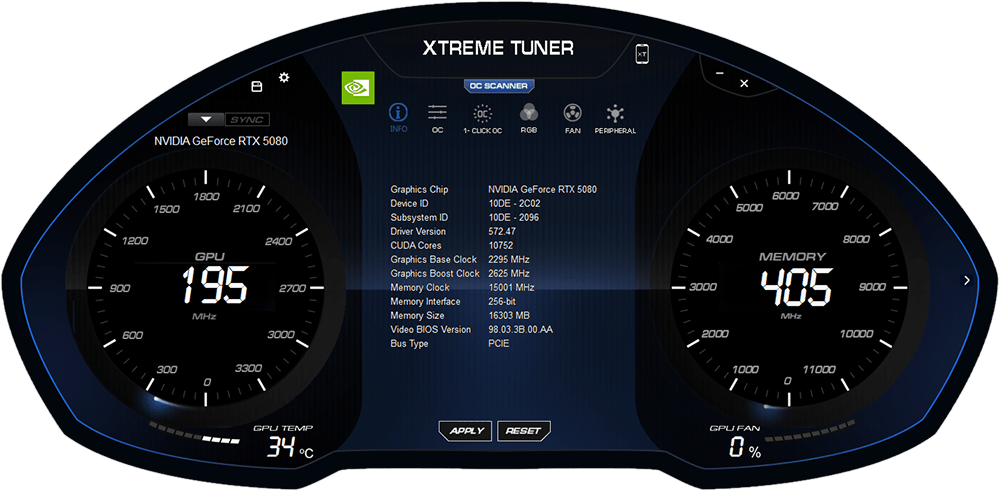Viewport: 1000px width, 491px height.
Task: Launch the OC SCANNER button
Action: [x=499, y=85]
